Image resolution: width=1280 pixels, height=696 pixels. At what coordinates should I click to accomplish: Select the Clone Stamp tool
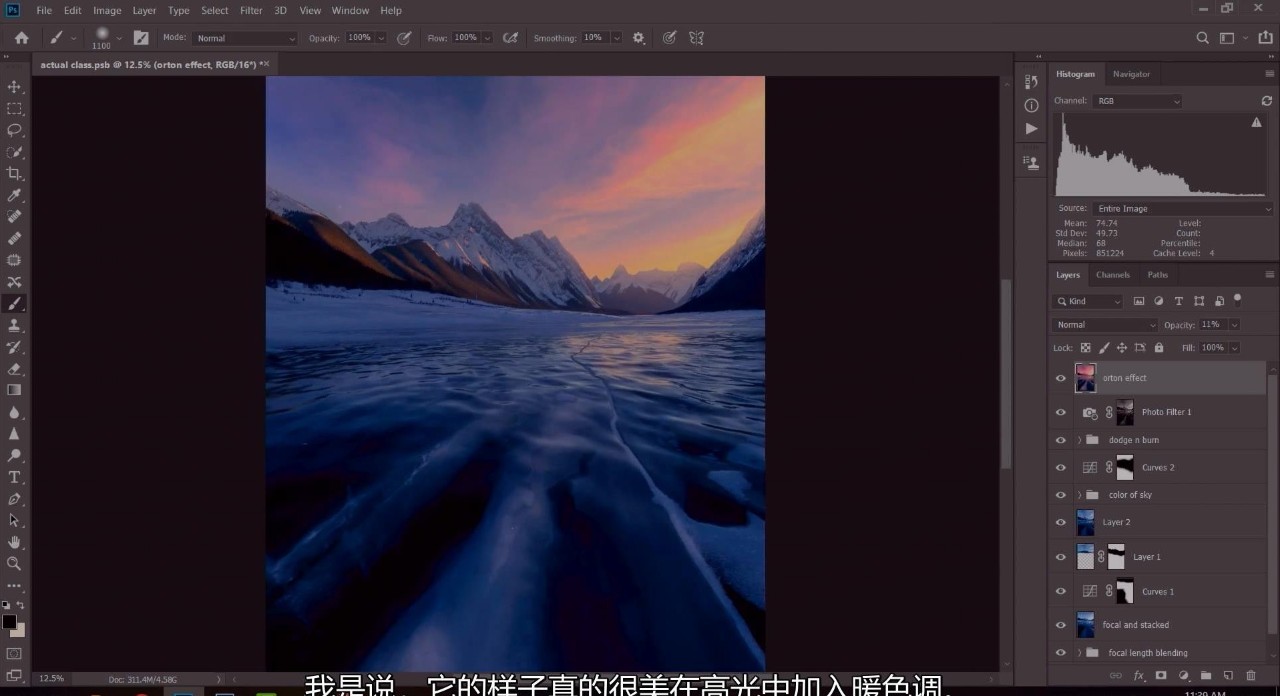click(x=14, y=325)
